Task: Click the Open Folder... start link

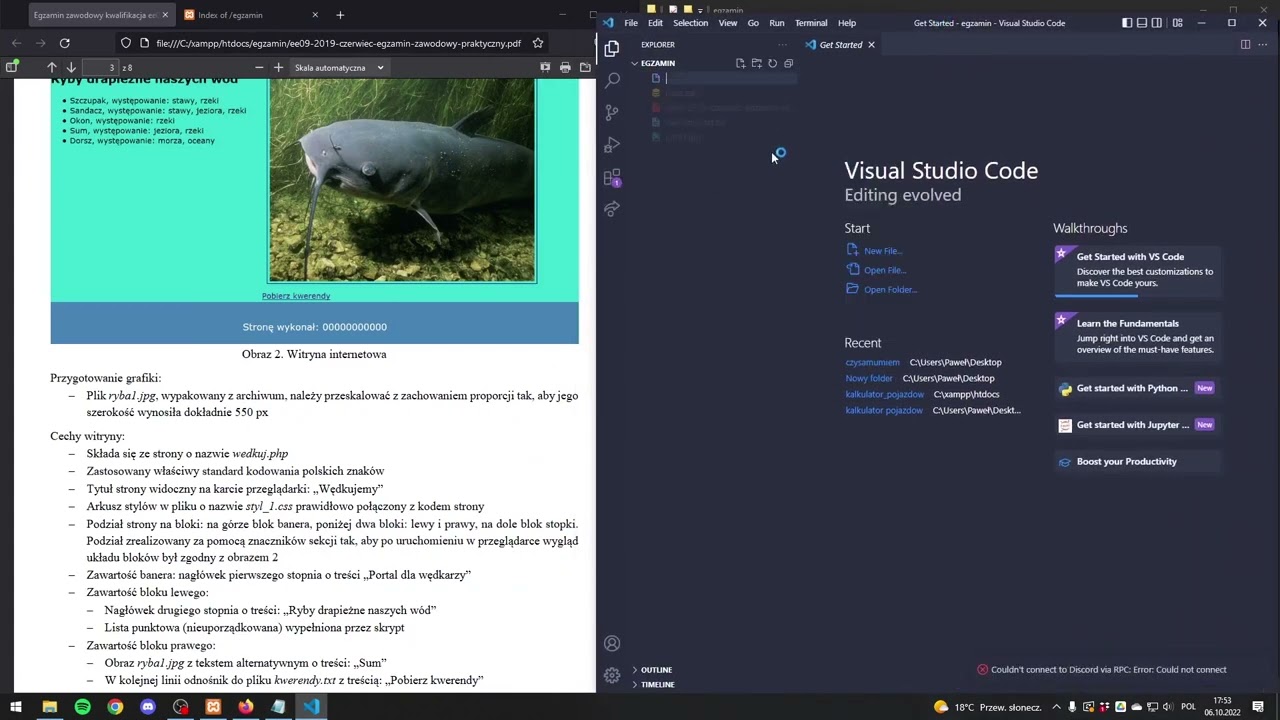Action: click(x=890, y=290)
